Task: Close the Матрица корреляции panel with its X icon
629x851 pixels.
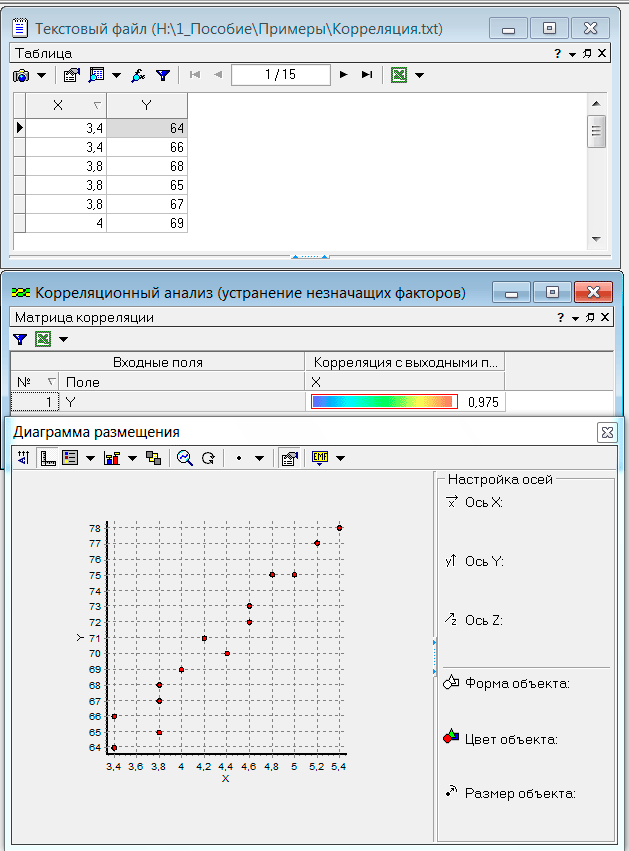Action: pos(605,317)
